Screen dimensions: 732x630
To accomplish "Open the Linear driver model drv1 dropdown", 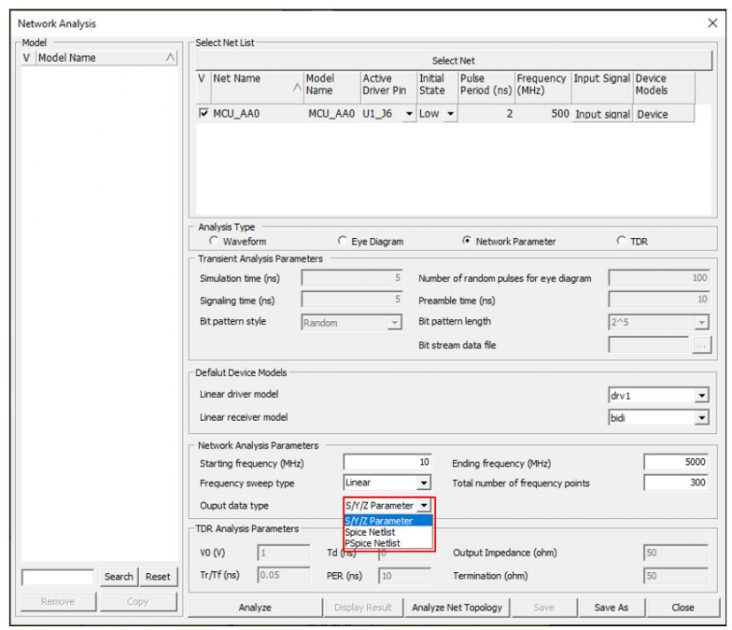I will (x=701, y=395).
